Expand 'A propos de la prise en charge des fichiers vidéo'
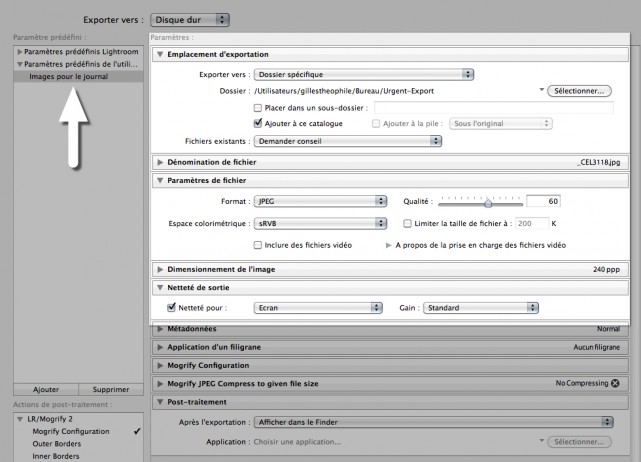This screenshot has height=462, width=641. click(x=388, y=245)
